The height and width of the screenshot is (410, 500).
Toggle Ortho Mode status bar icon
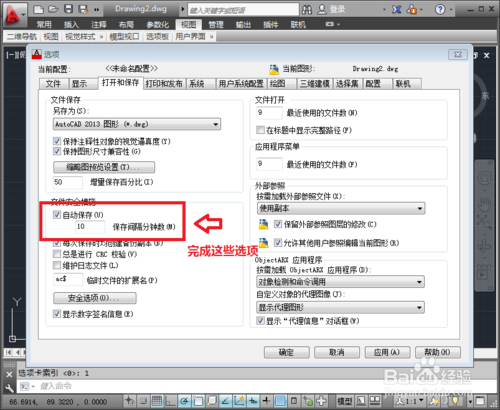[171, 400]
